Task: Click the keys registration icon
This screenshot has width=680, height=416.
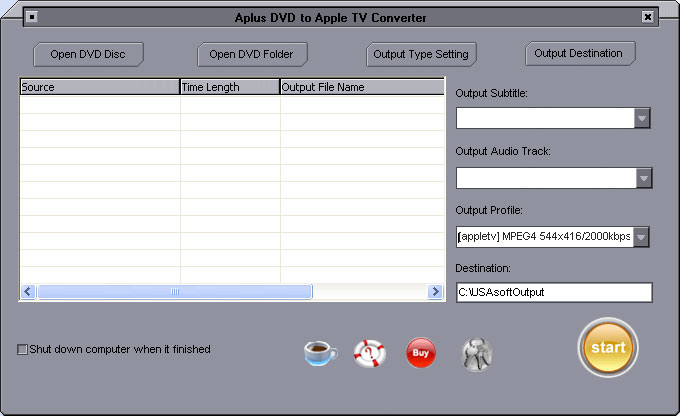Action: click(x=477, y=354)
